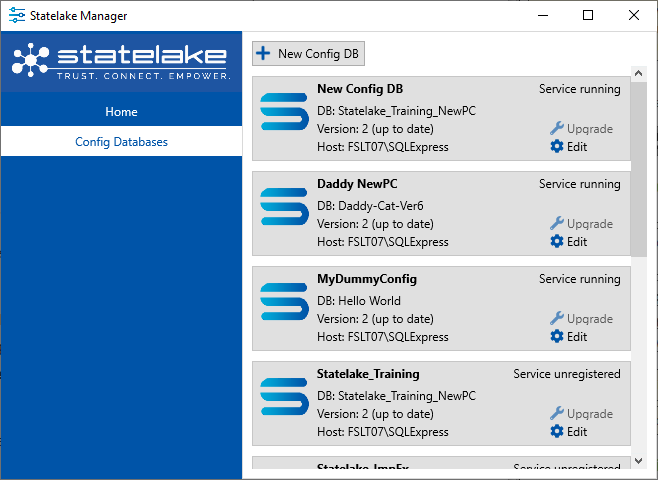Click 'Host: FSLT07\SQLExpress' on MyDummyConfig card
Screen dimensions: 658x480
pyautogui.click(x=383, y=337)
